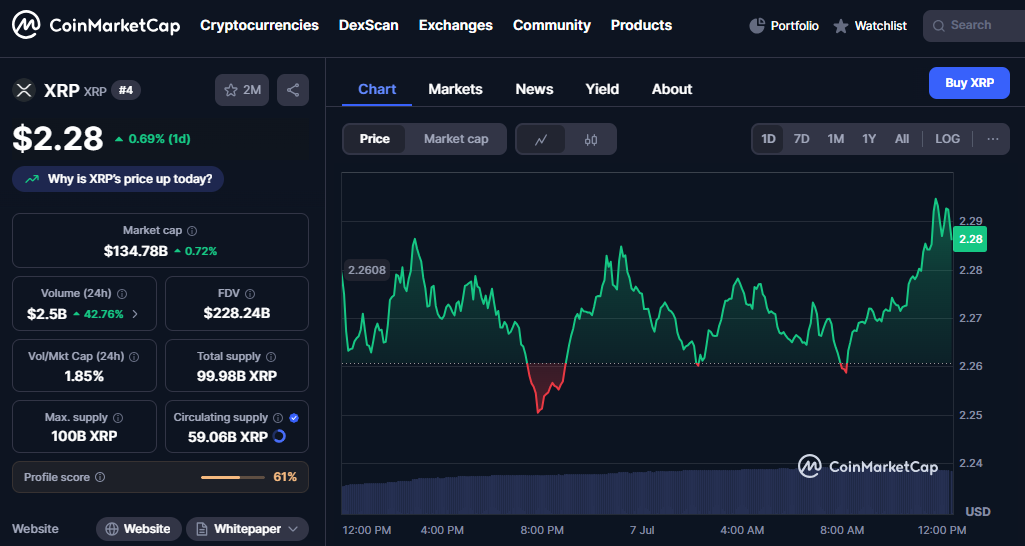The image size is (1025, 546).
Task: Click the 2.2608 opening price label
Action: click(367, 269)
